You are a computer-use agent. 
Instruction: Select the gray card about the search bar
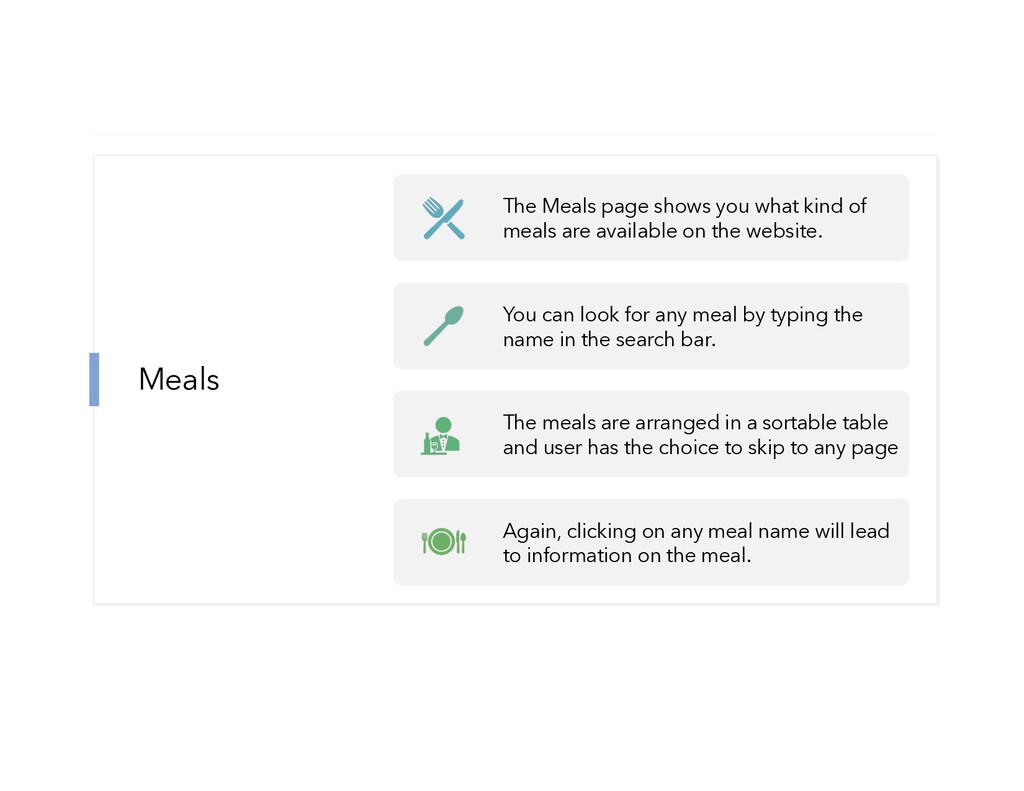click(x=651, y=326)
